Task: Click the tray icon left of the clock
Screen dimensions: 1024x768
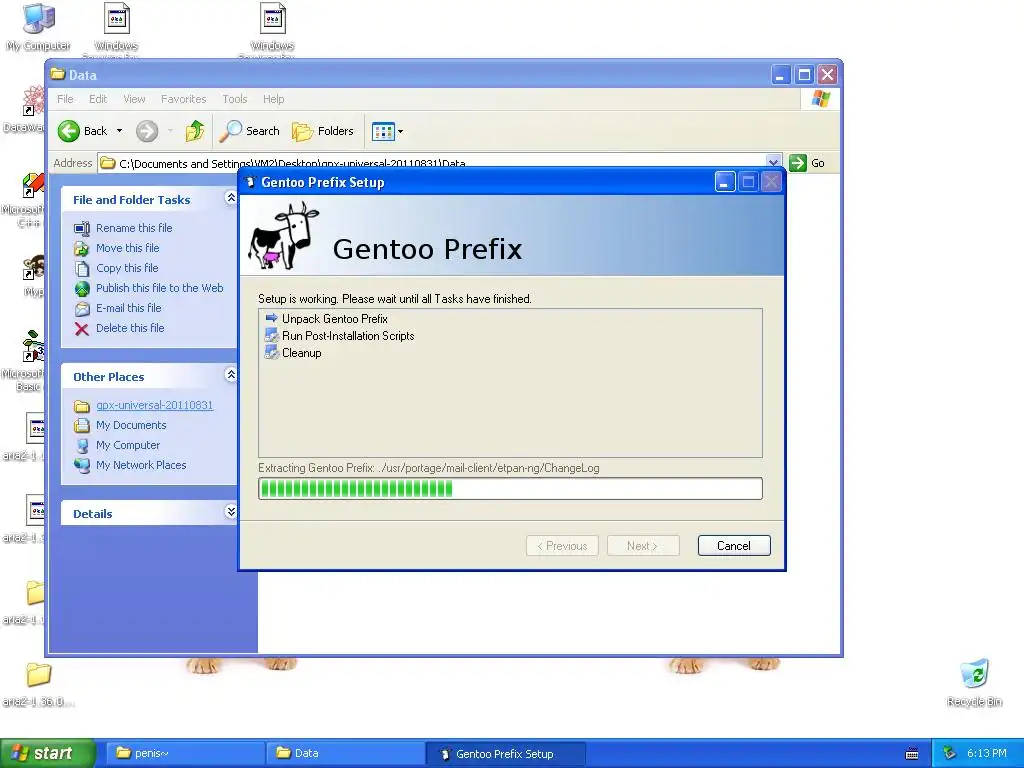Action: 949,754
